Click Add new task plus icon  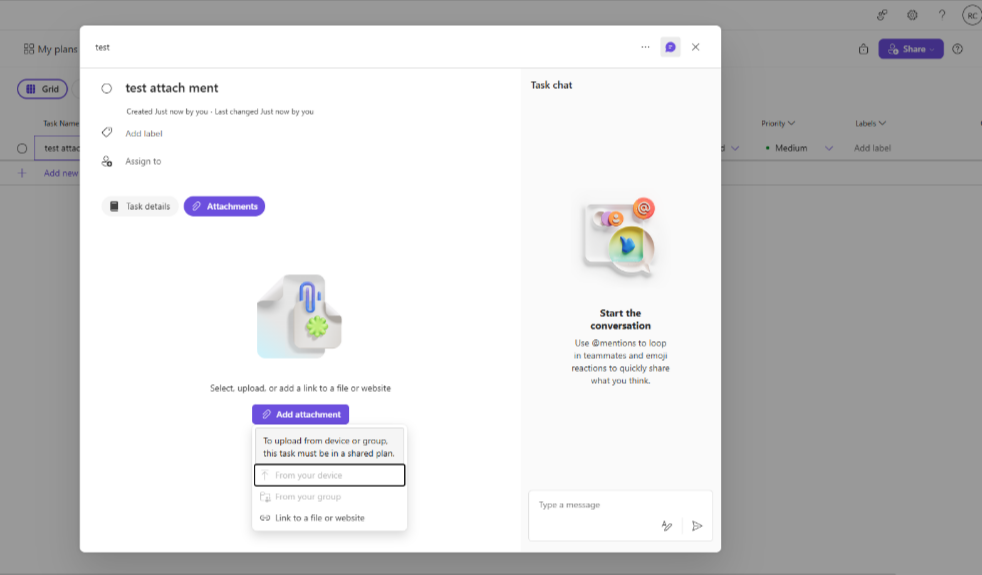pos(22,173)
